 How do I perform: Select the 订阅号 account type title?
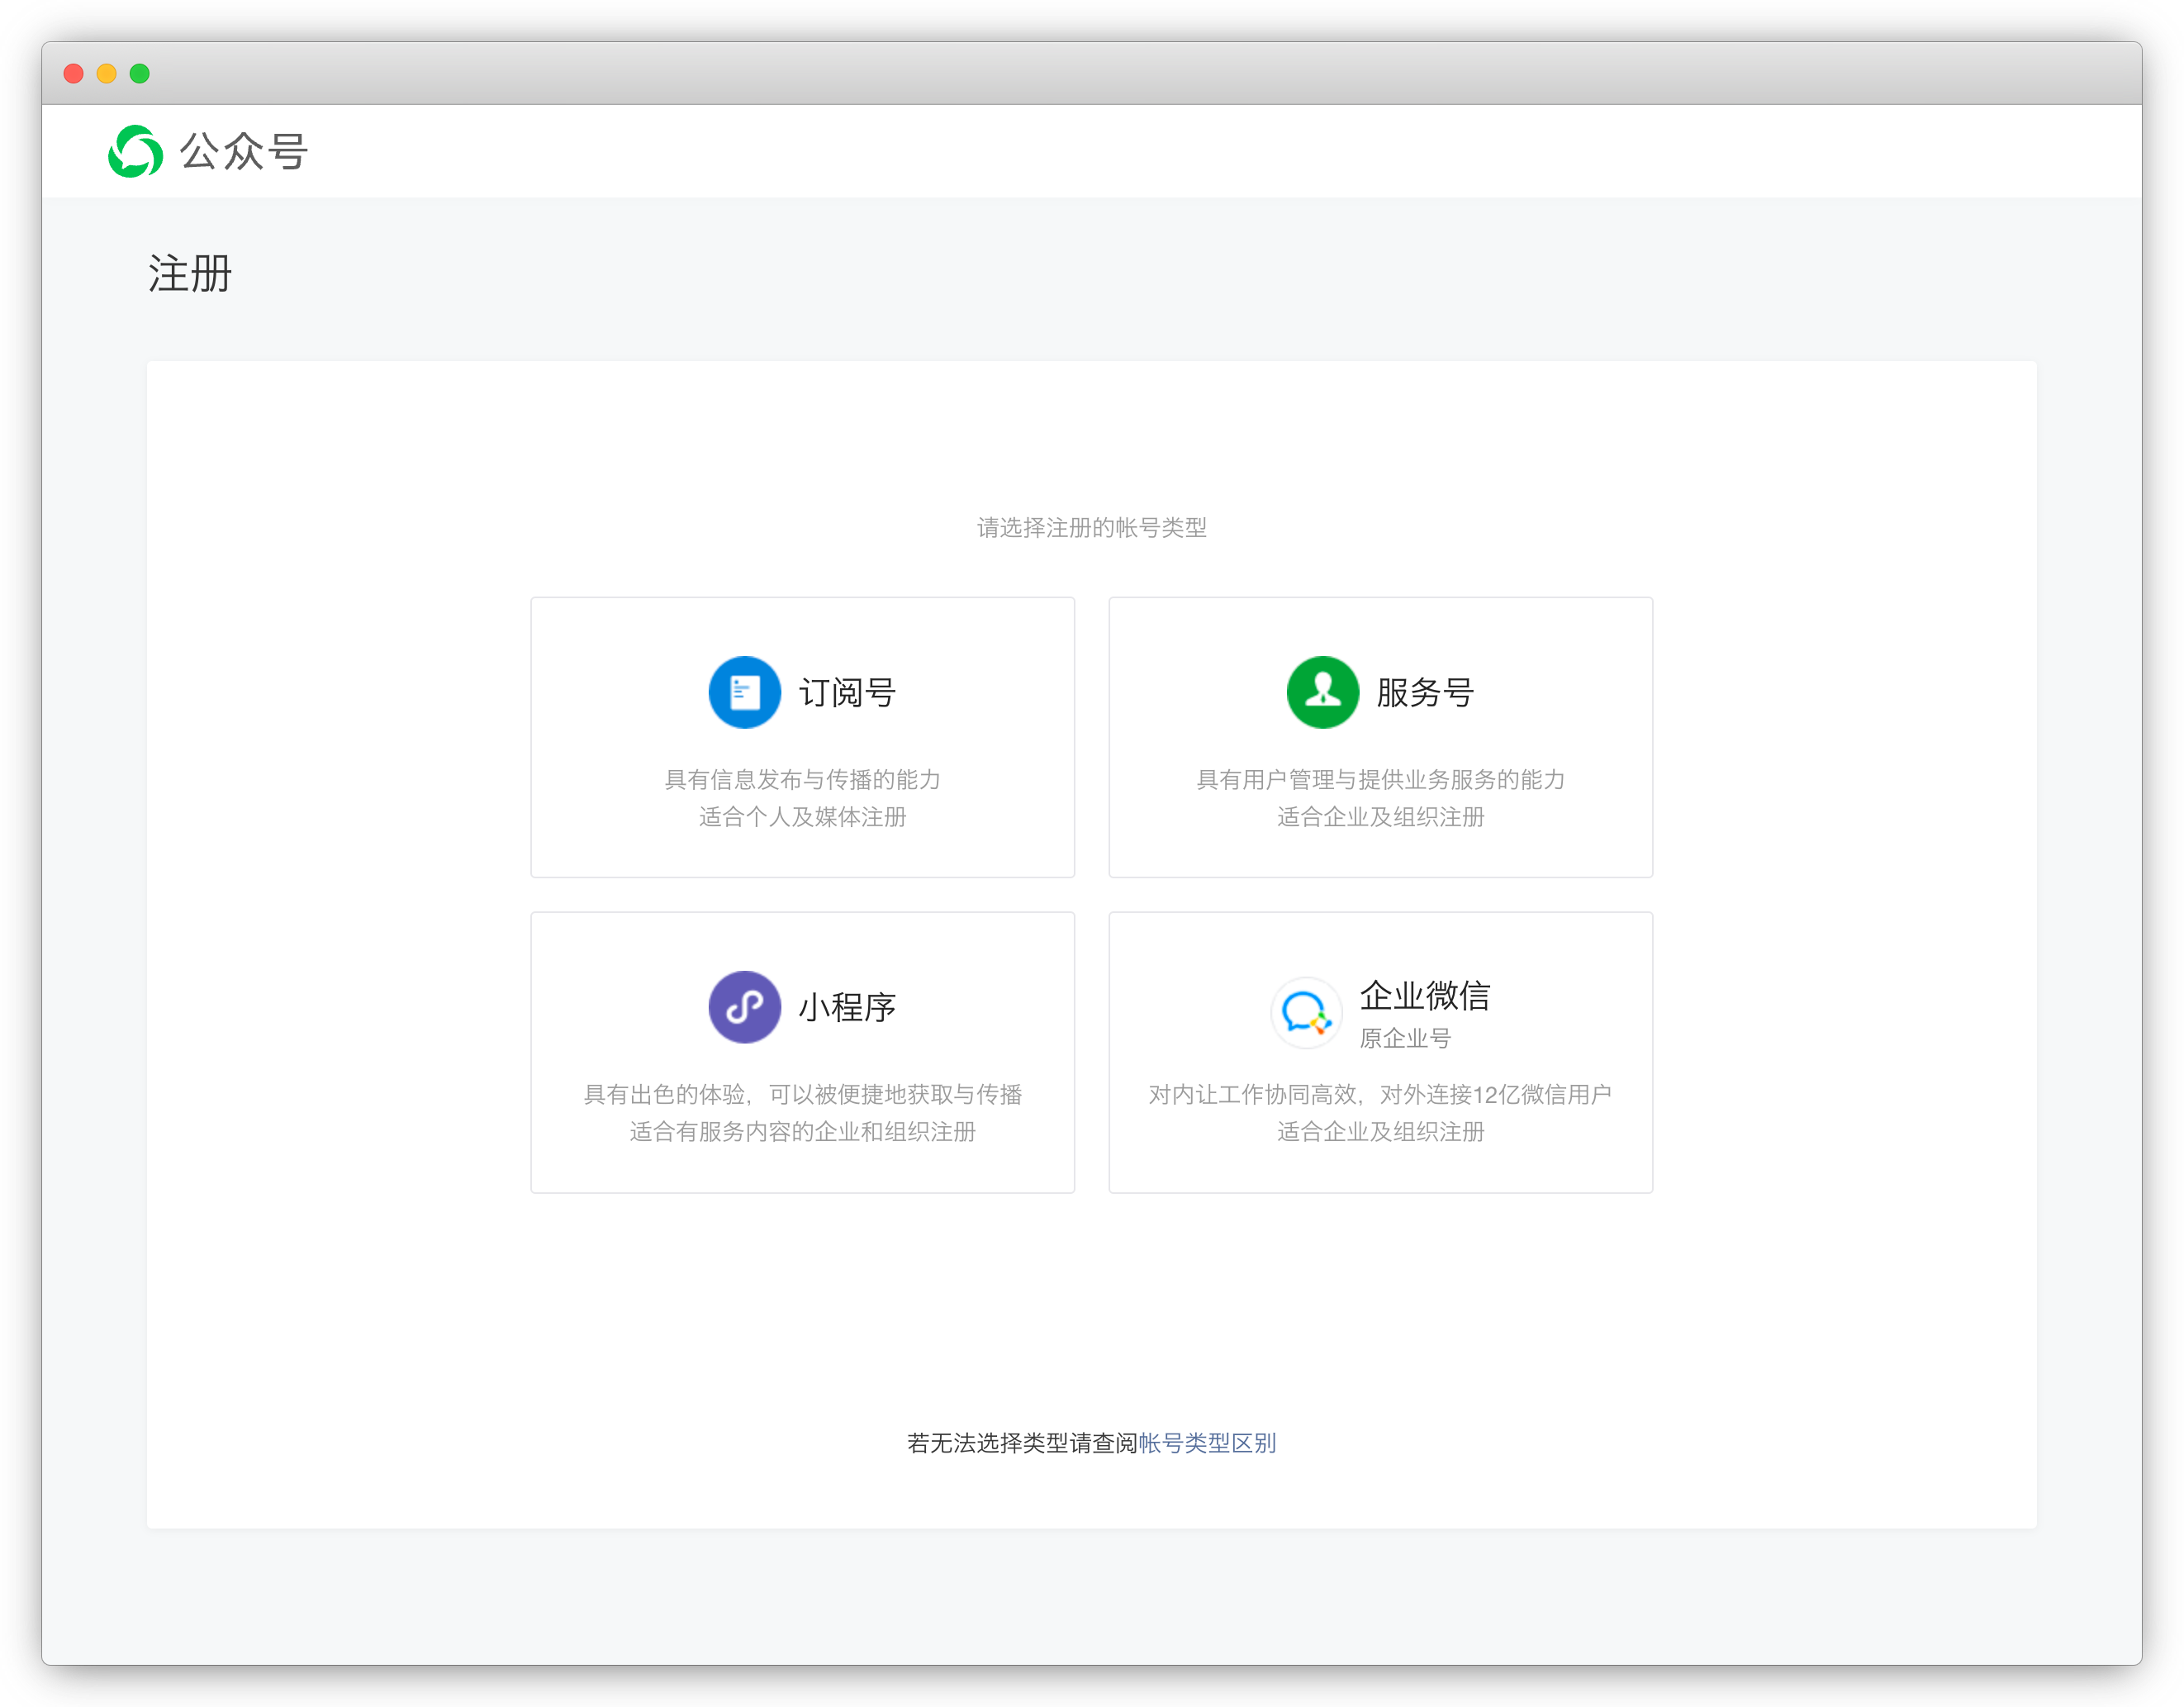click(x=847, y=692)
